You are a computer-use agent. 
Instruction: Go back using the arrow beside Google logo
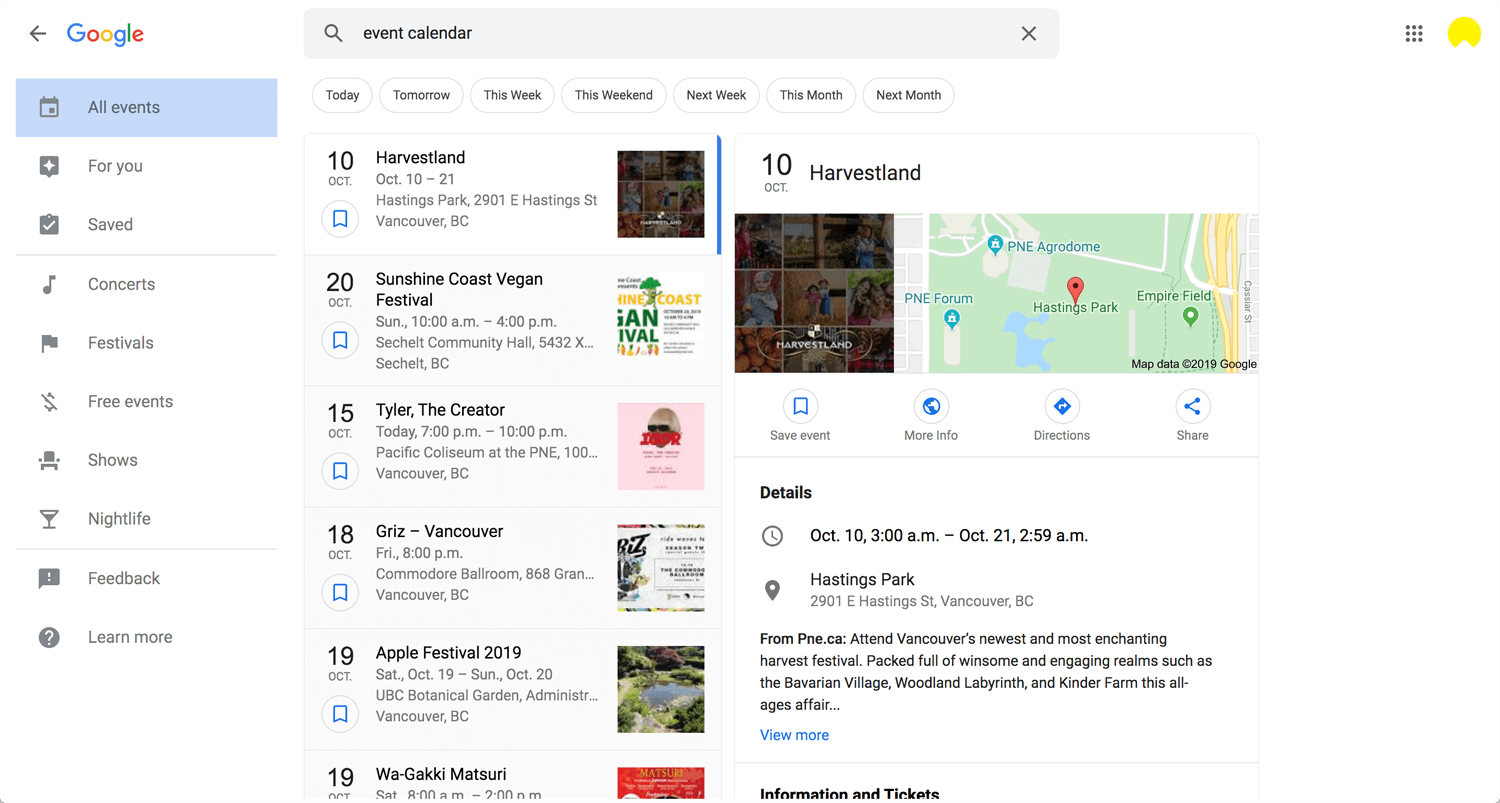pyautogui.click(x=38, y=34)
